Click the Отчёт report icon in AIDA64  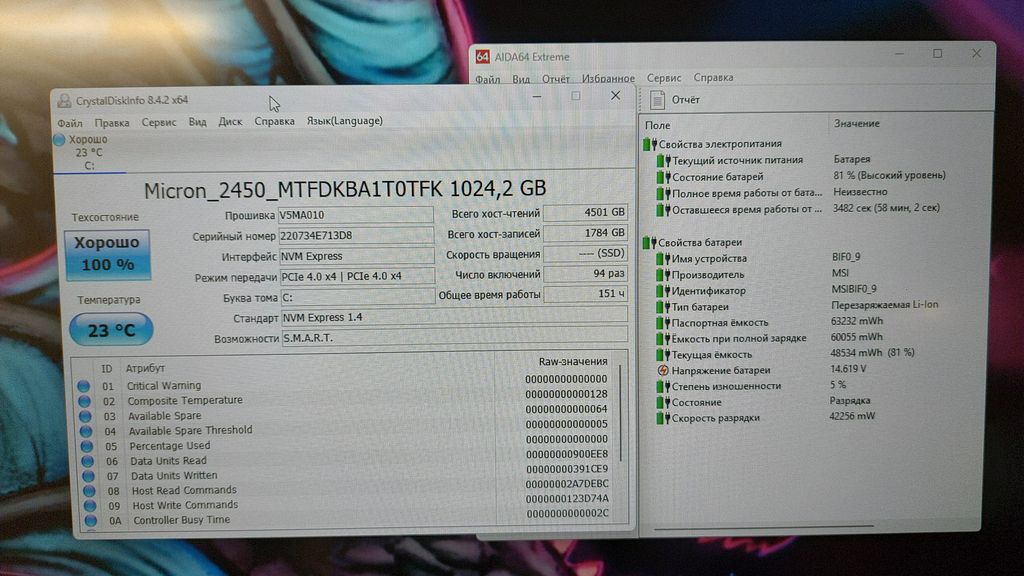click(x=657, y=100)
